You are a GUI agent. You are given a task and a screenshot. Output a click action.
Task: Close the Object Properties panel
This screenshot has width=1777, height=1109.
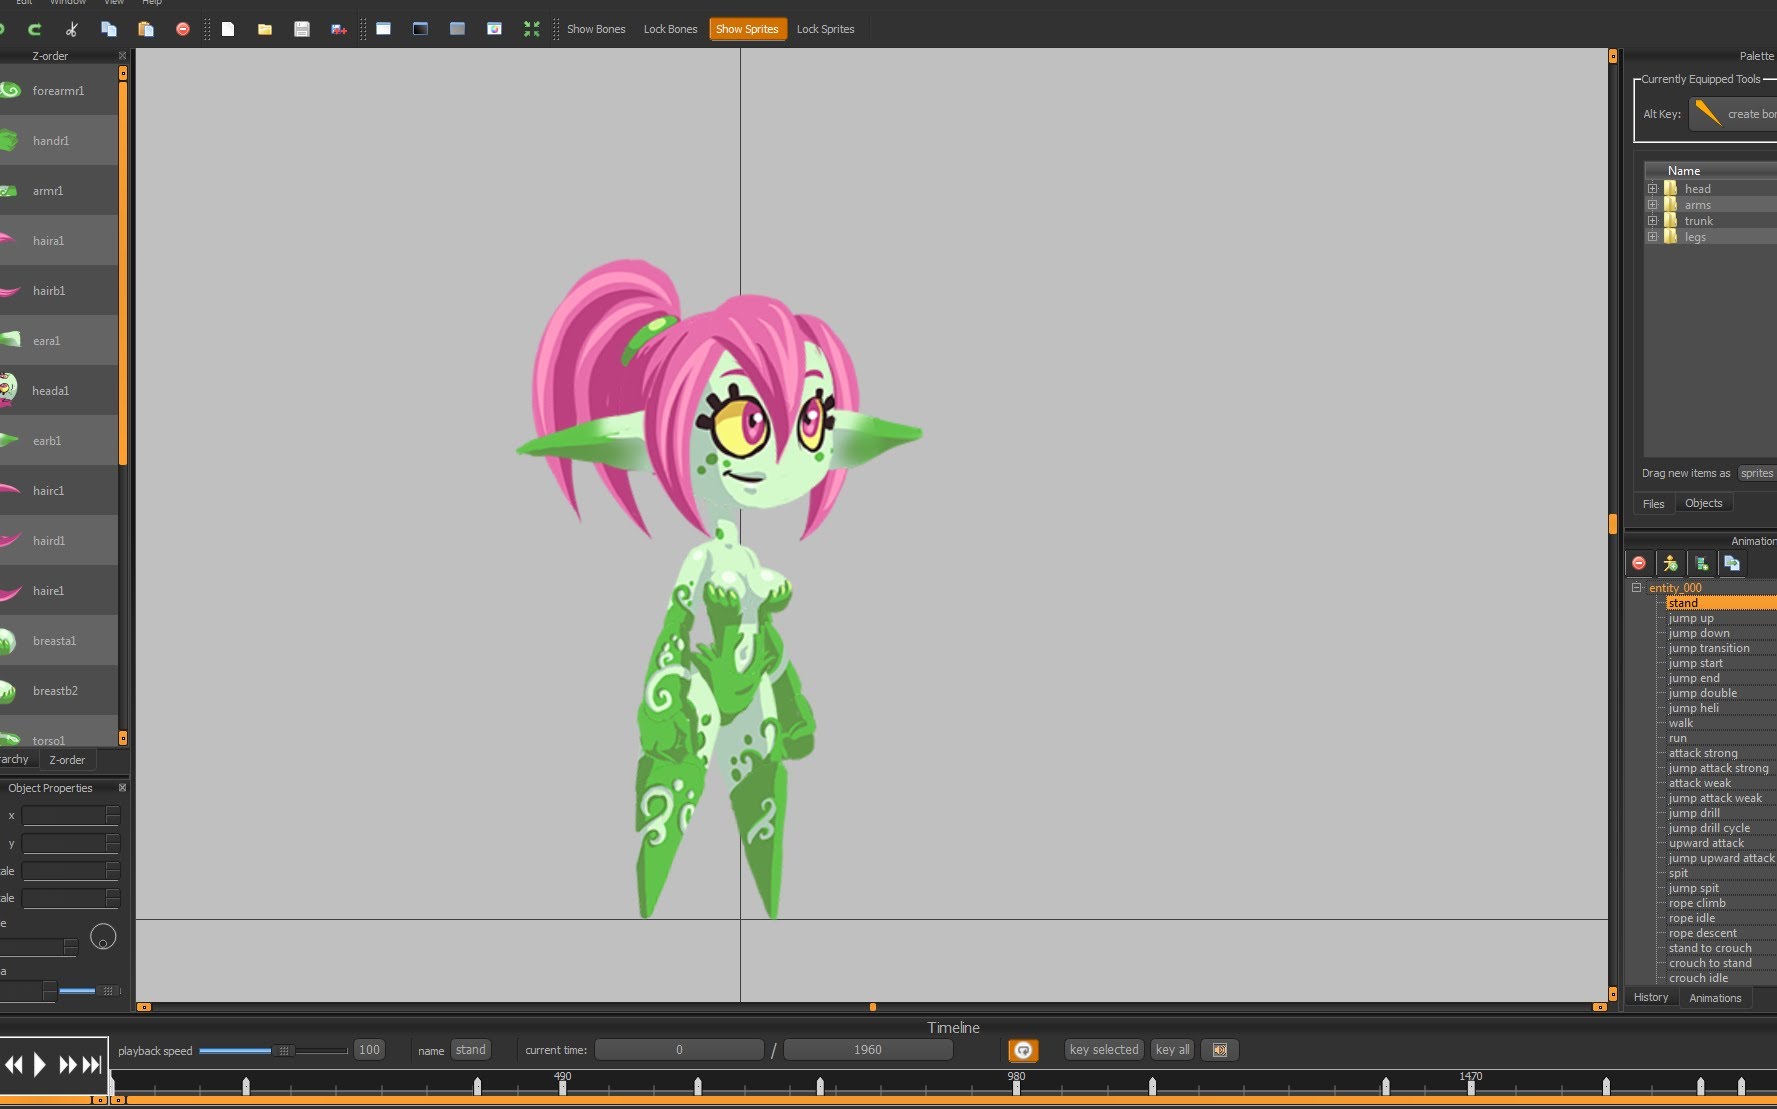pyautogui.click(x=123, y=788)
